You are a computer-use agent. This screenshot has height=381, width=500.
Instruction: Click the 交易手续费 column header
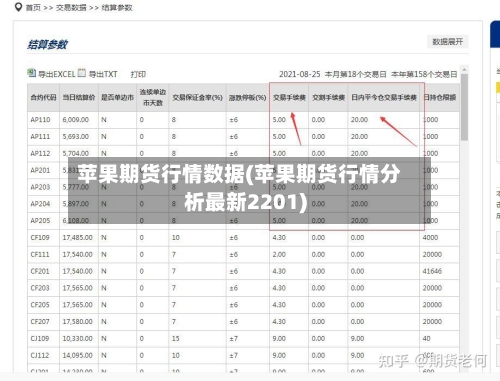click(289, 97)
